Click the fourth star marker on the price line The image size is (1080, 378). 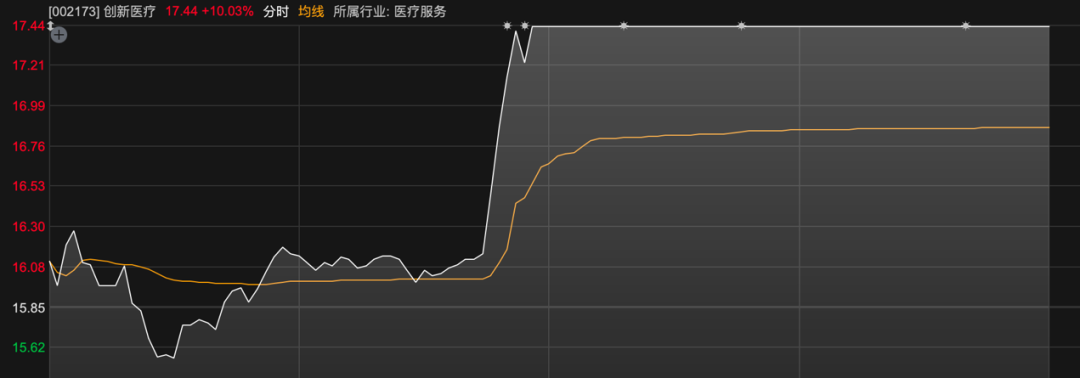pyautogui.click(x=741, y=25)
